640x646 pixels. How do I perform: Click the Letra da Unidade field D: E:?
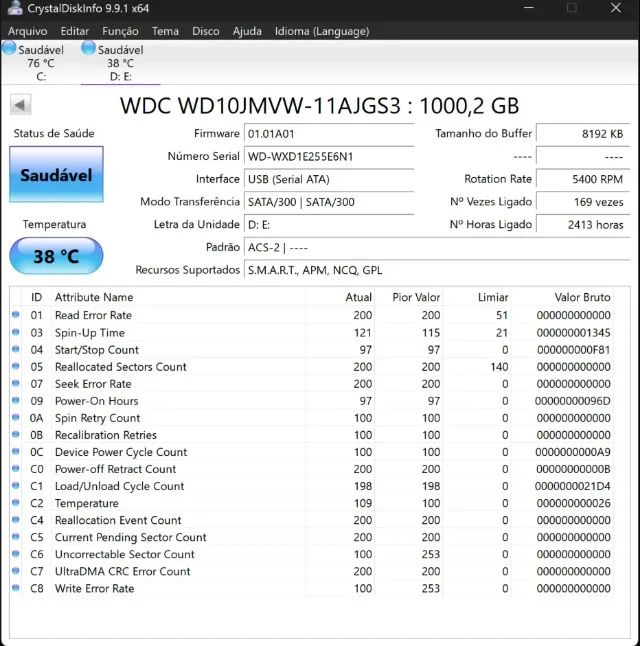[329, 225]
